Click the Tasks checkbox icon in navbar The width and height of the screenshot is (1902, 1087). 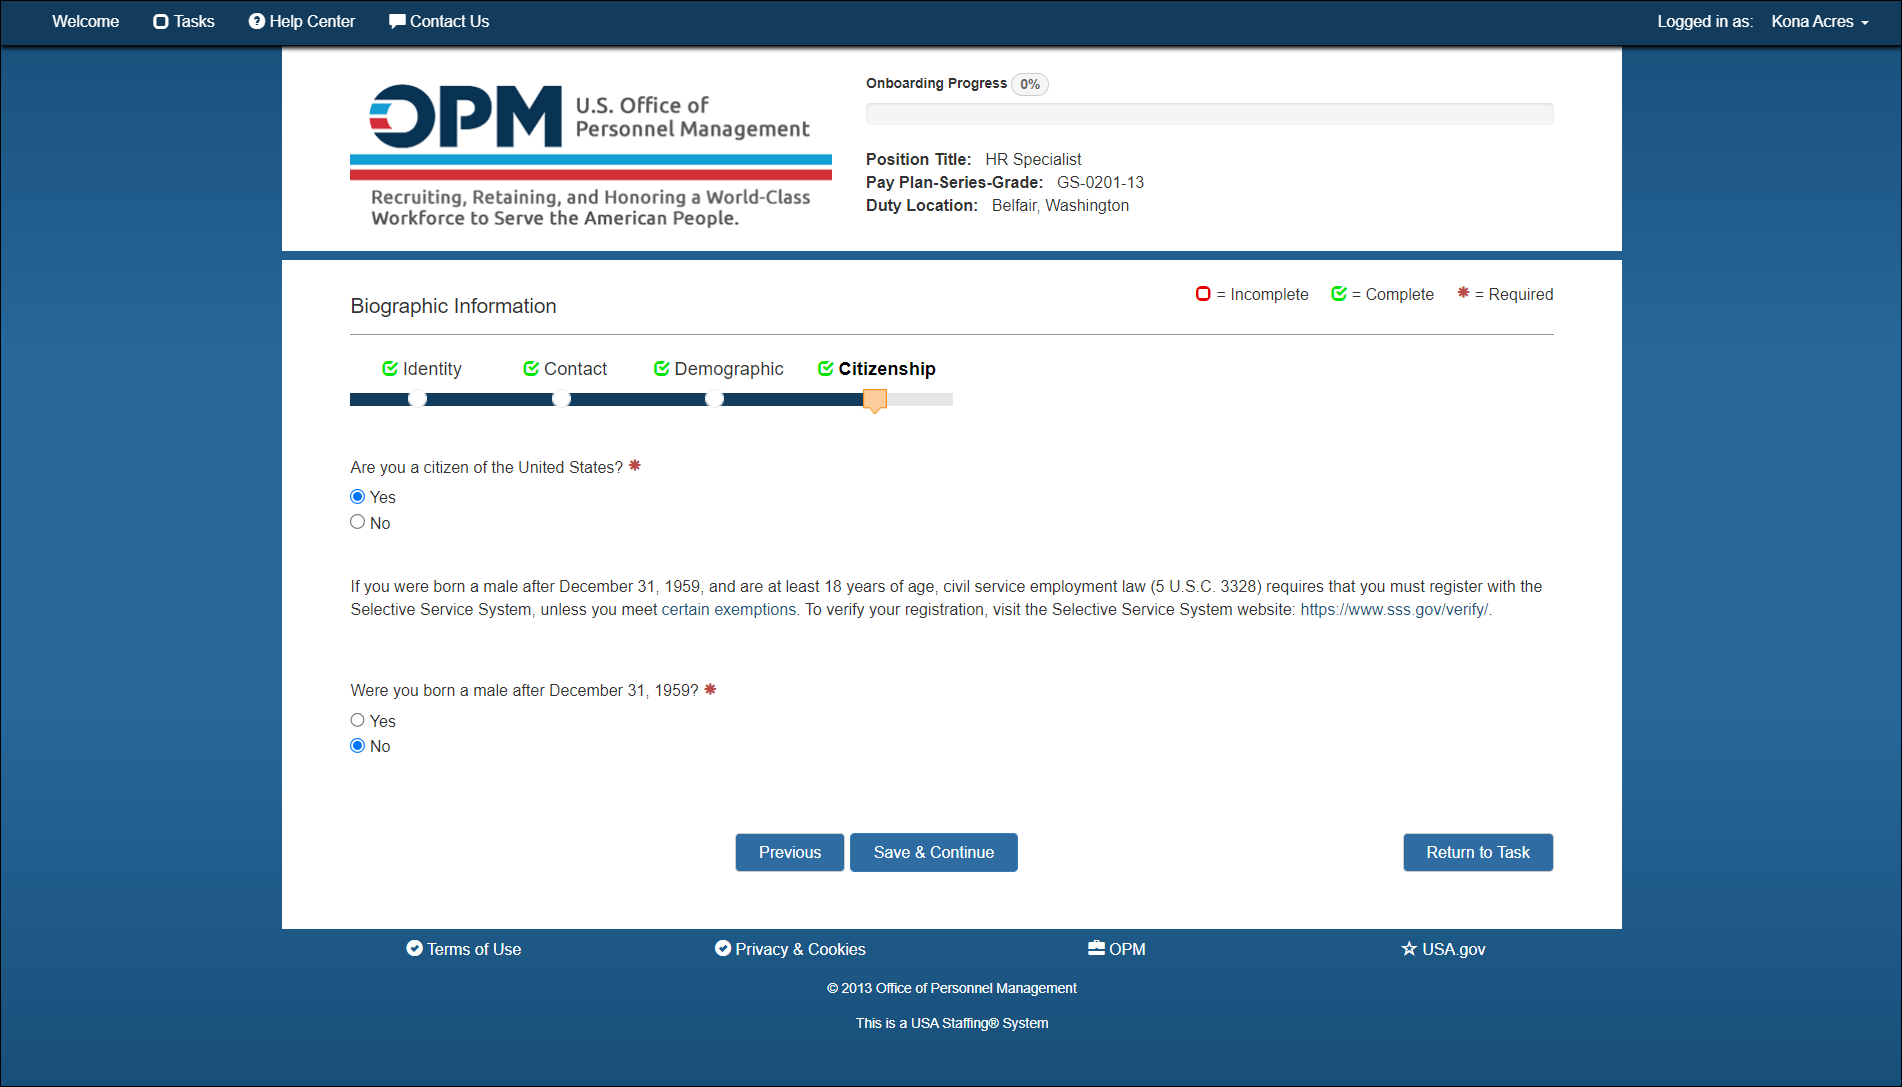[160, 22]
